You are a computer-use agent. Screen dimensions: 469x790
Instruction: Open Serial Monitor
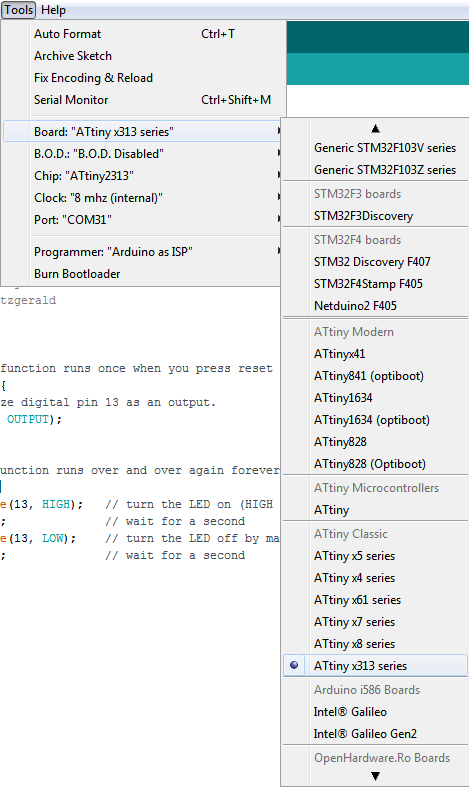144,100
